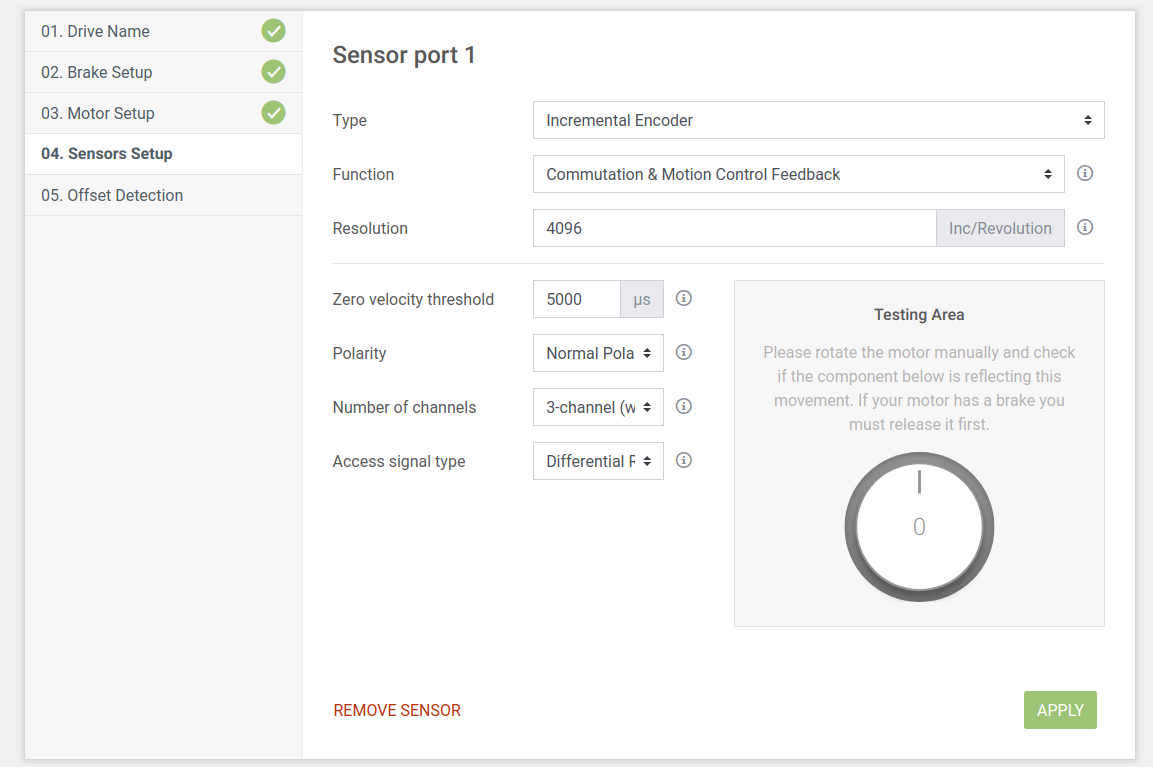Screen dimensions: 1153x767
Task: Click the green checkmark beside Drive Name
Action: 273,31
